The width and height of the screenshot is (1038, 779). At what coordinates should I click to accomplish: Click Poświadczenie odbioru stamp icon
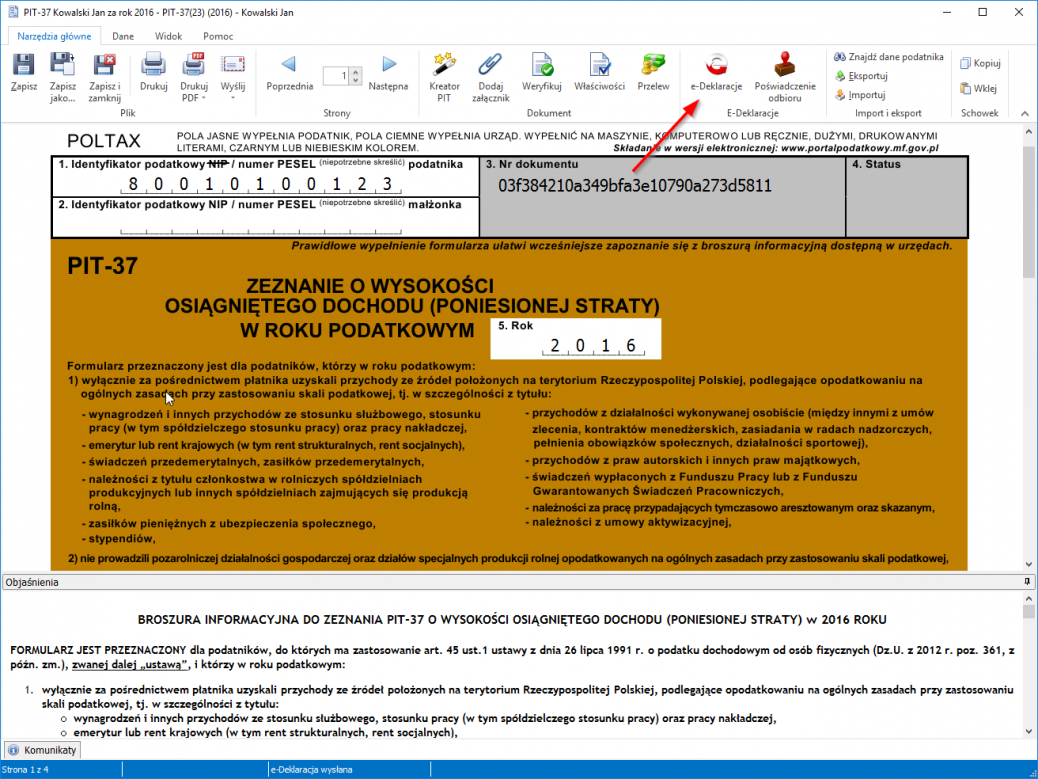click(x=785, y=71)
